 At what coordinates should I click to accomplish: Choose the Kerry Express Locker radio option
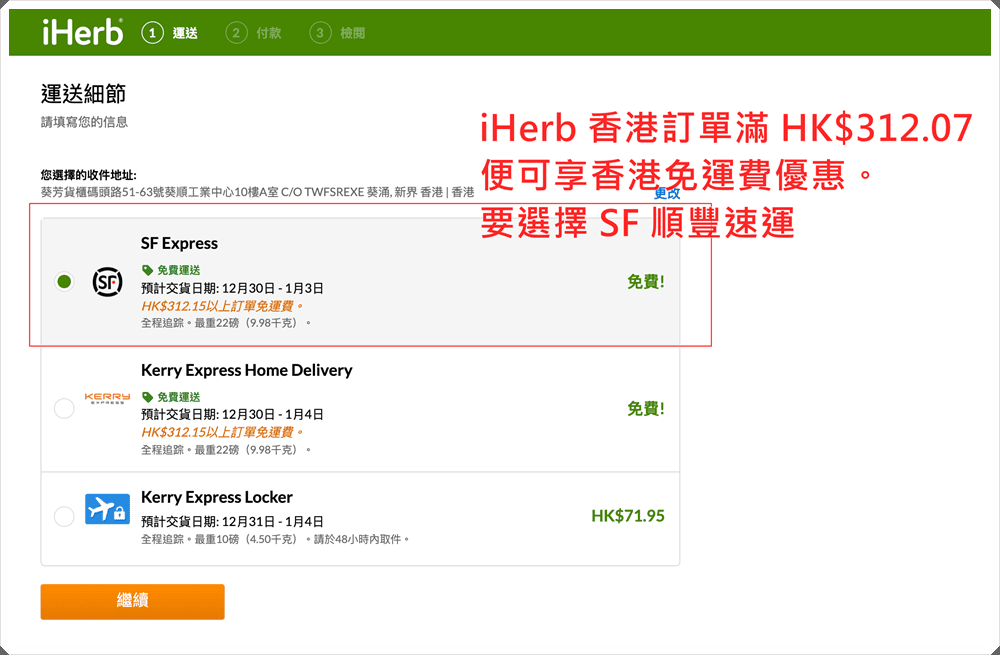[64, 516]
